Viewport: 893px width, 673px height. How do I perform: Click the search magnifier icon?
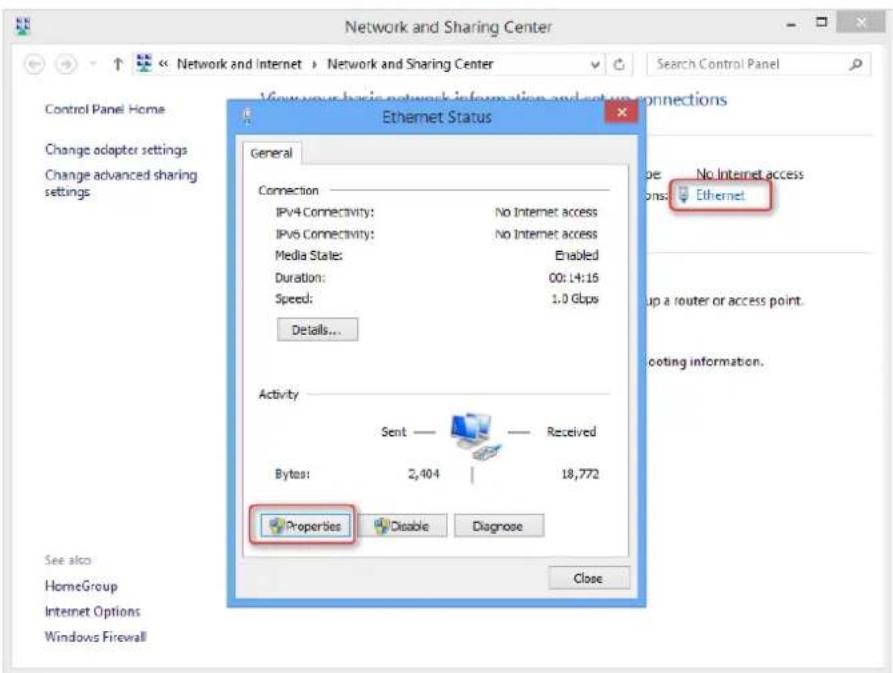pos(855,64)
